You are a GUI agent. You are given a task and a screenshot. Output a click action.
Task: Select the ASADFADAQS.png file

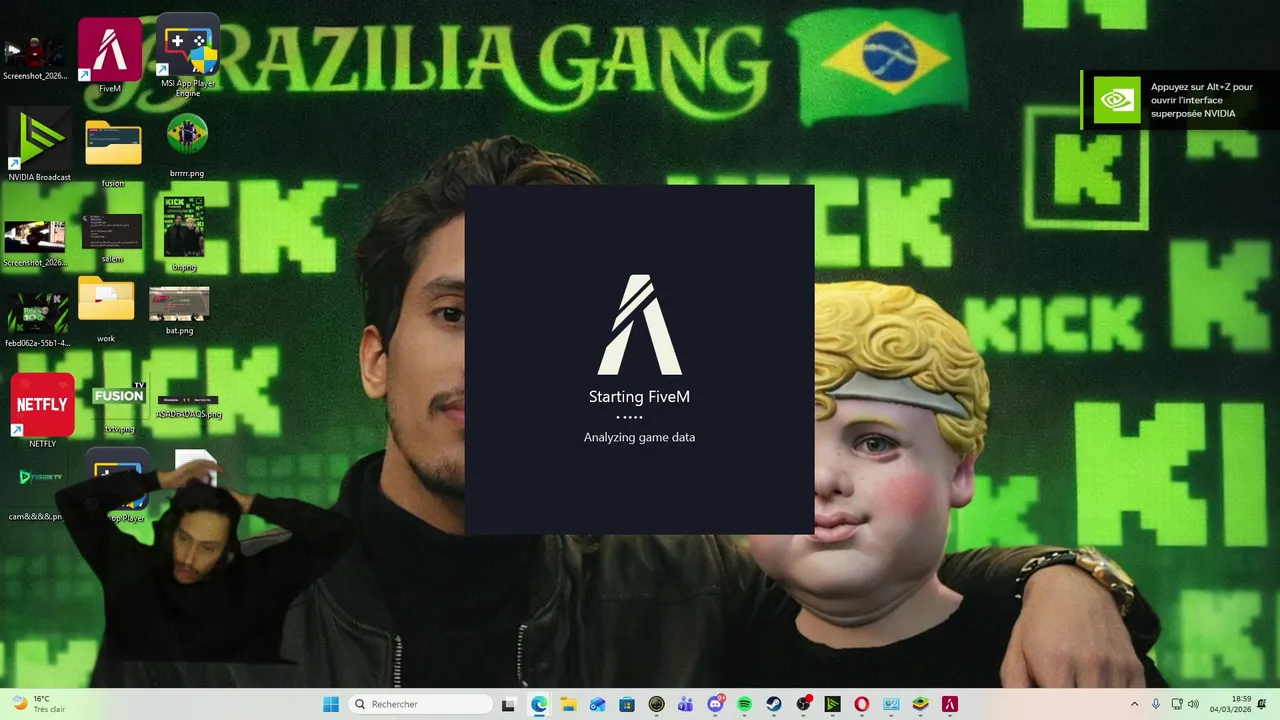[188, 406]
